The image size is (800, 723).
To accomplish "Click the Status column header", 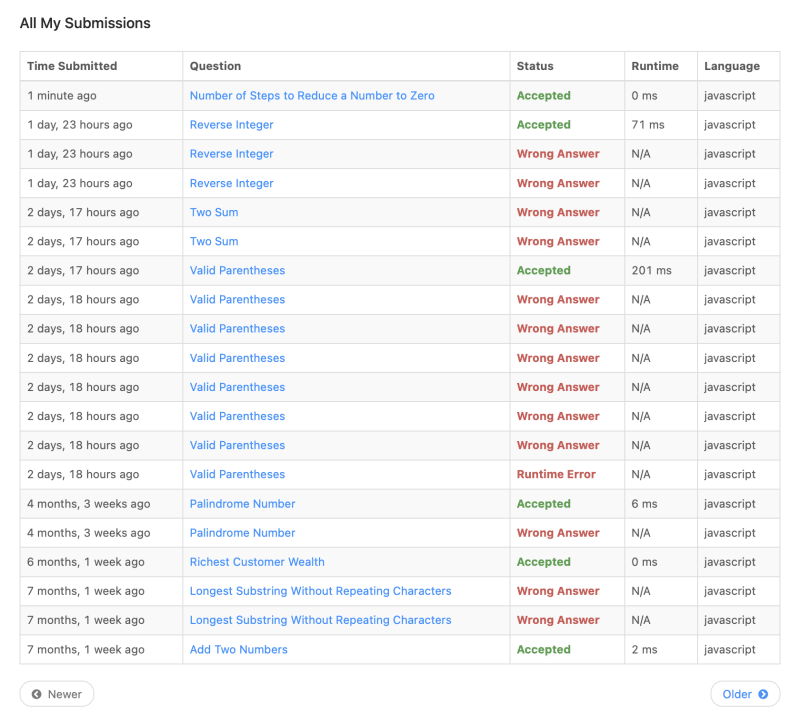I will tap(534, 66).
